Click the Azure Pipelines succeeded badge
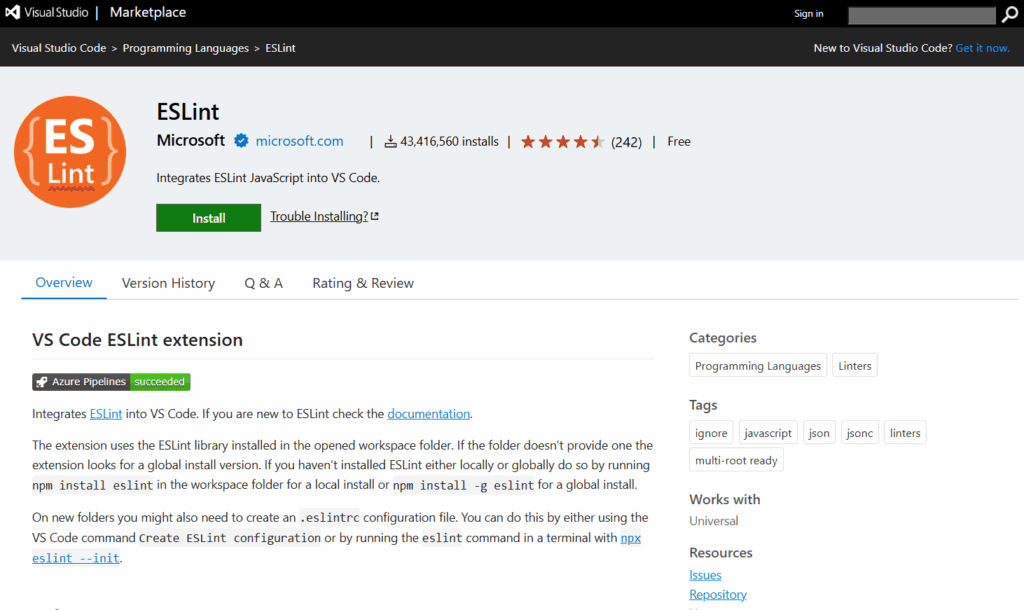1024x610 pixels. (x=111, y=381)
